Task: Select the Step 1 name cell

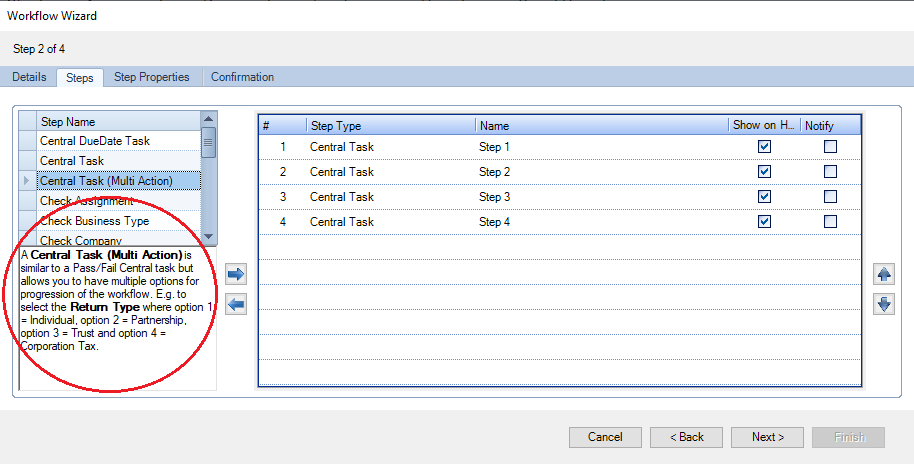Action: pos(602,147)
